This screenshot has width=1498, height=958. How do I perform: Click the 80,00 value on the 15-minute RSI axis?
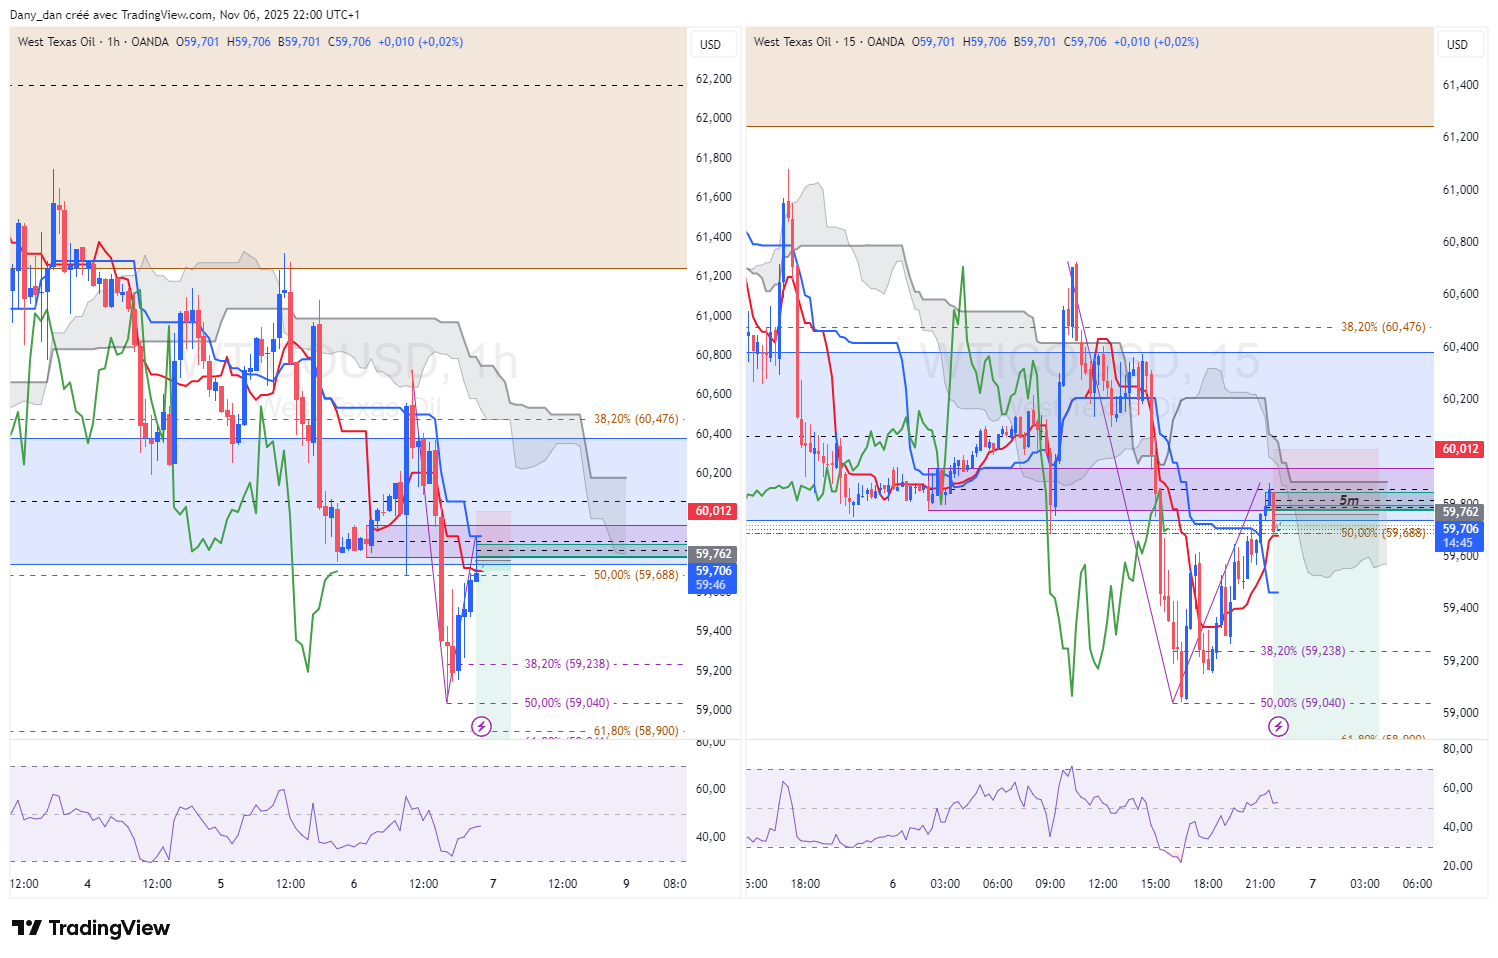[1457, 749]
